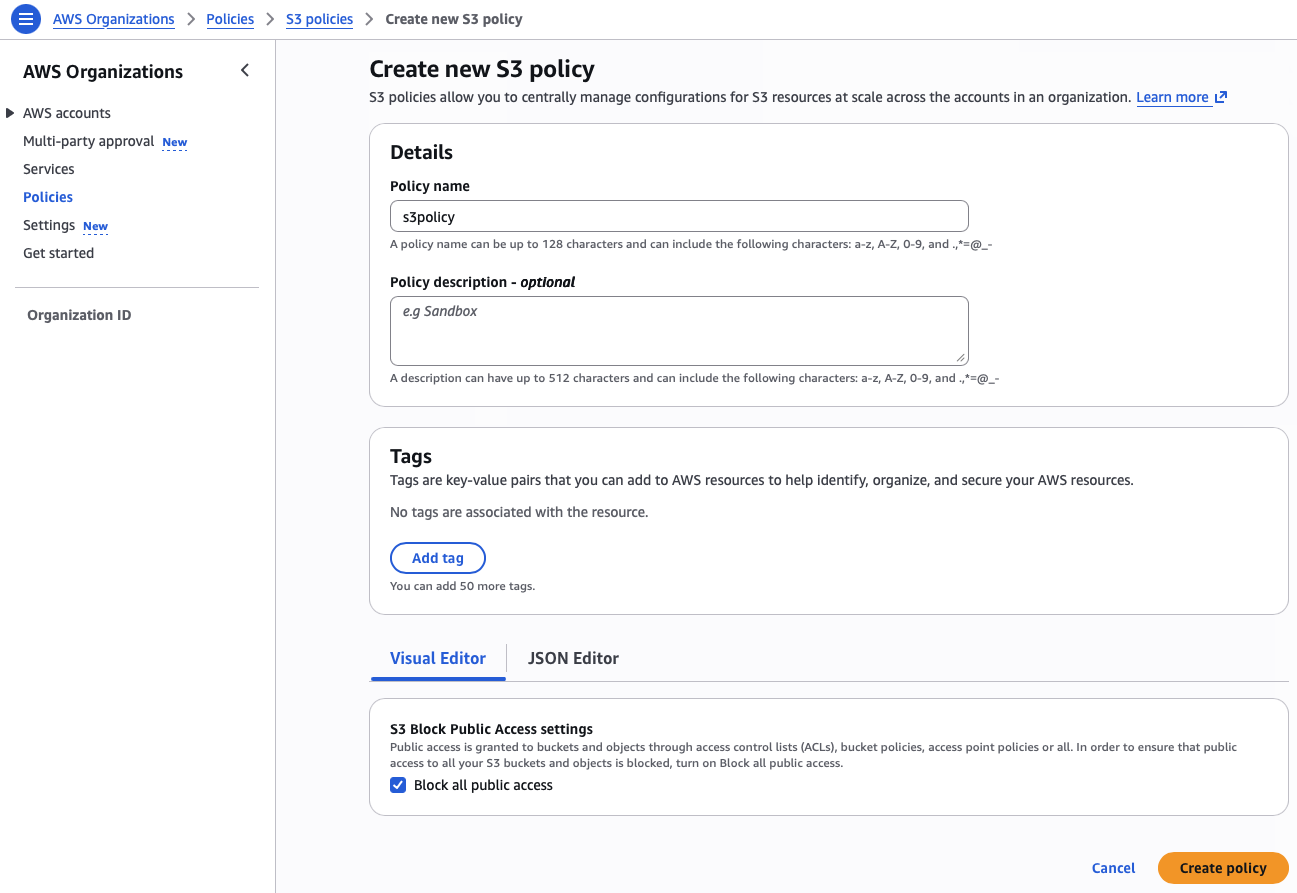1297x893 pixels.
Task: Select the Visual Editor tab
Action: click(x=438, y=658)
